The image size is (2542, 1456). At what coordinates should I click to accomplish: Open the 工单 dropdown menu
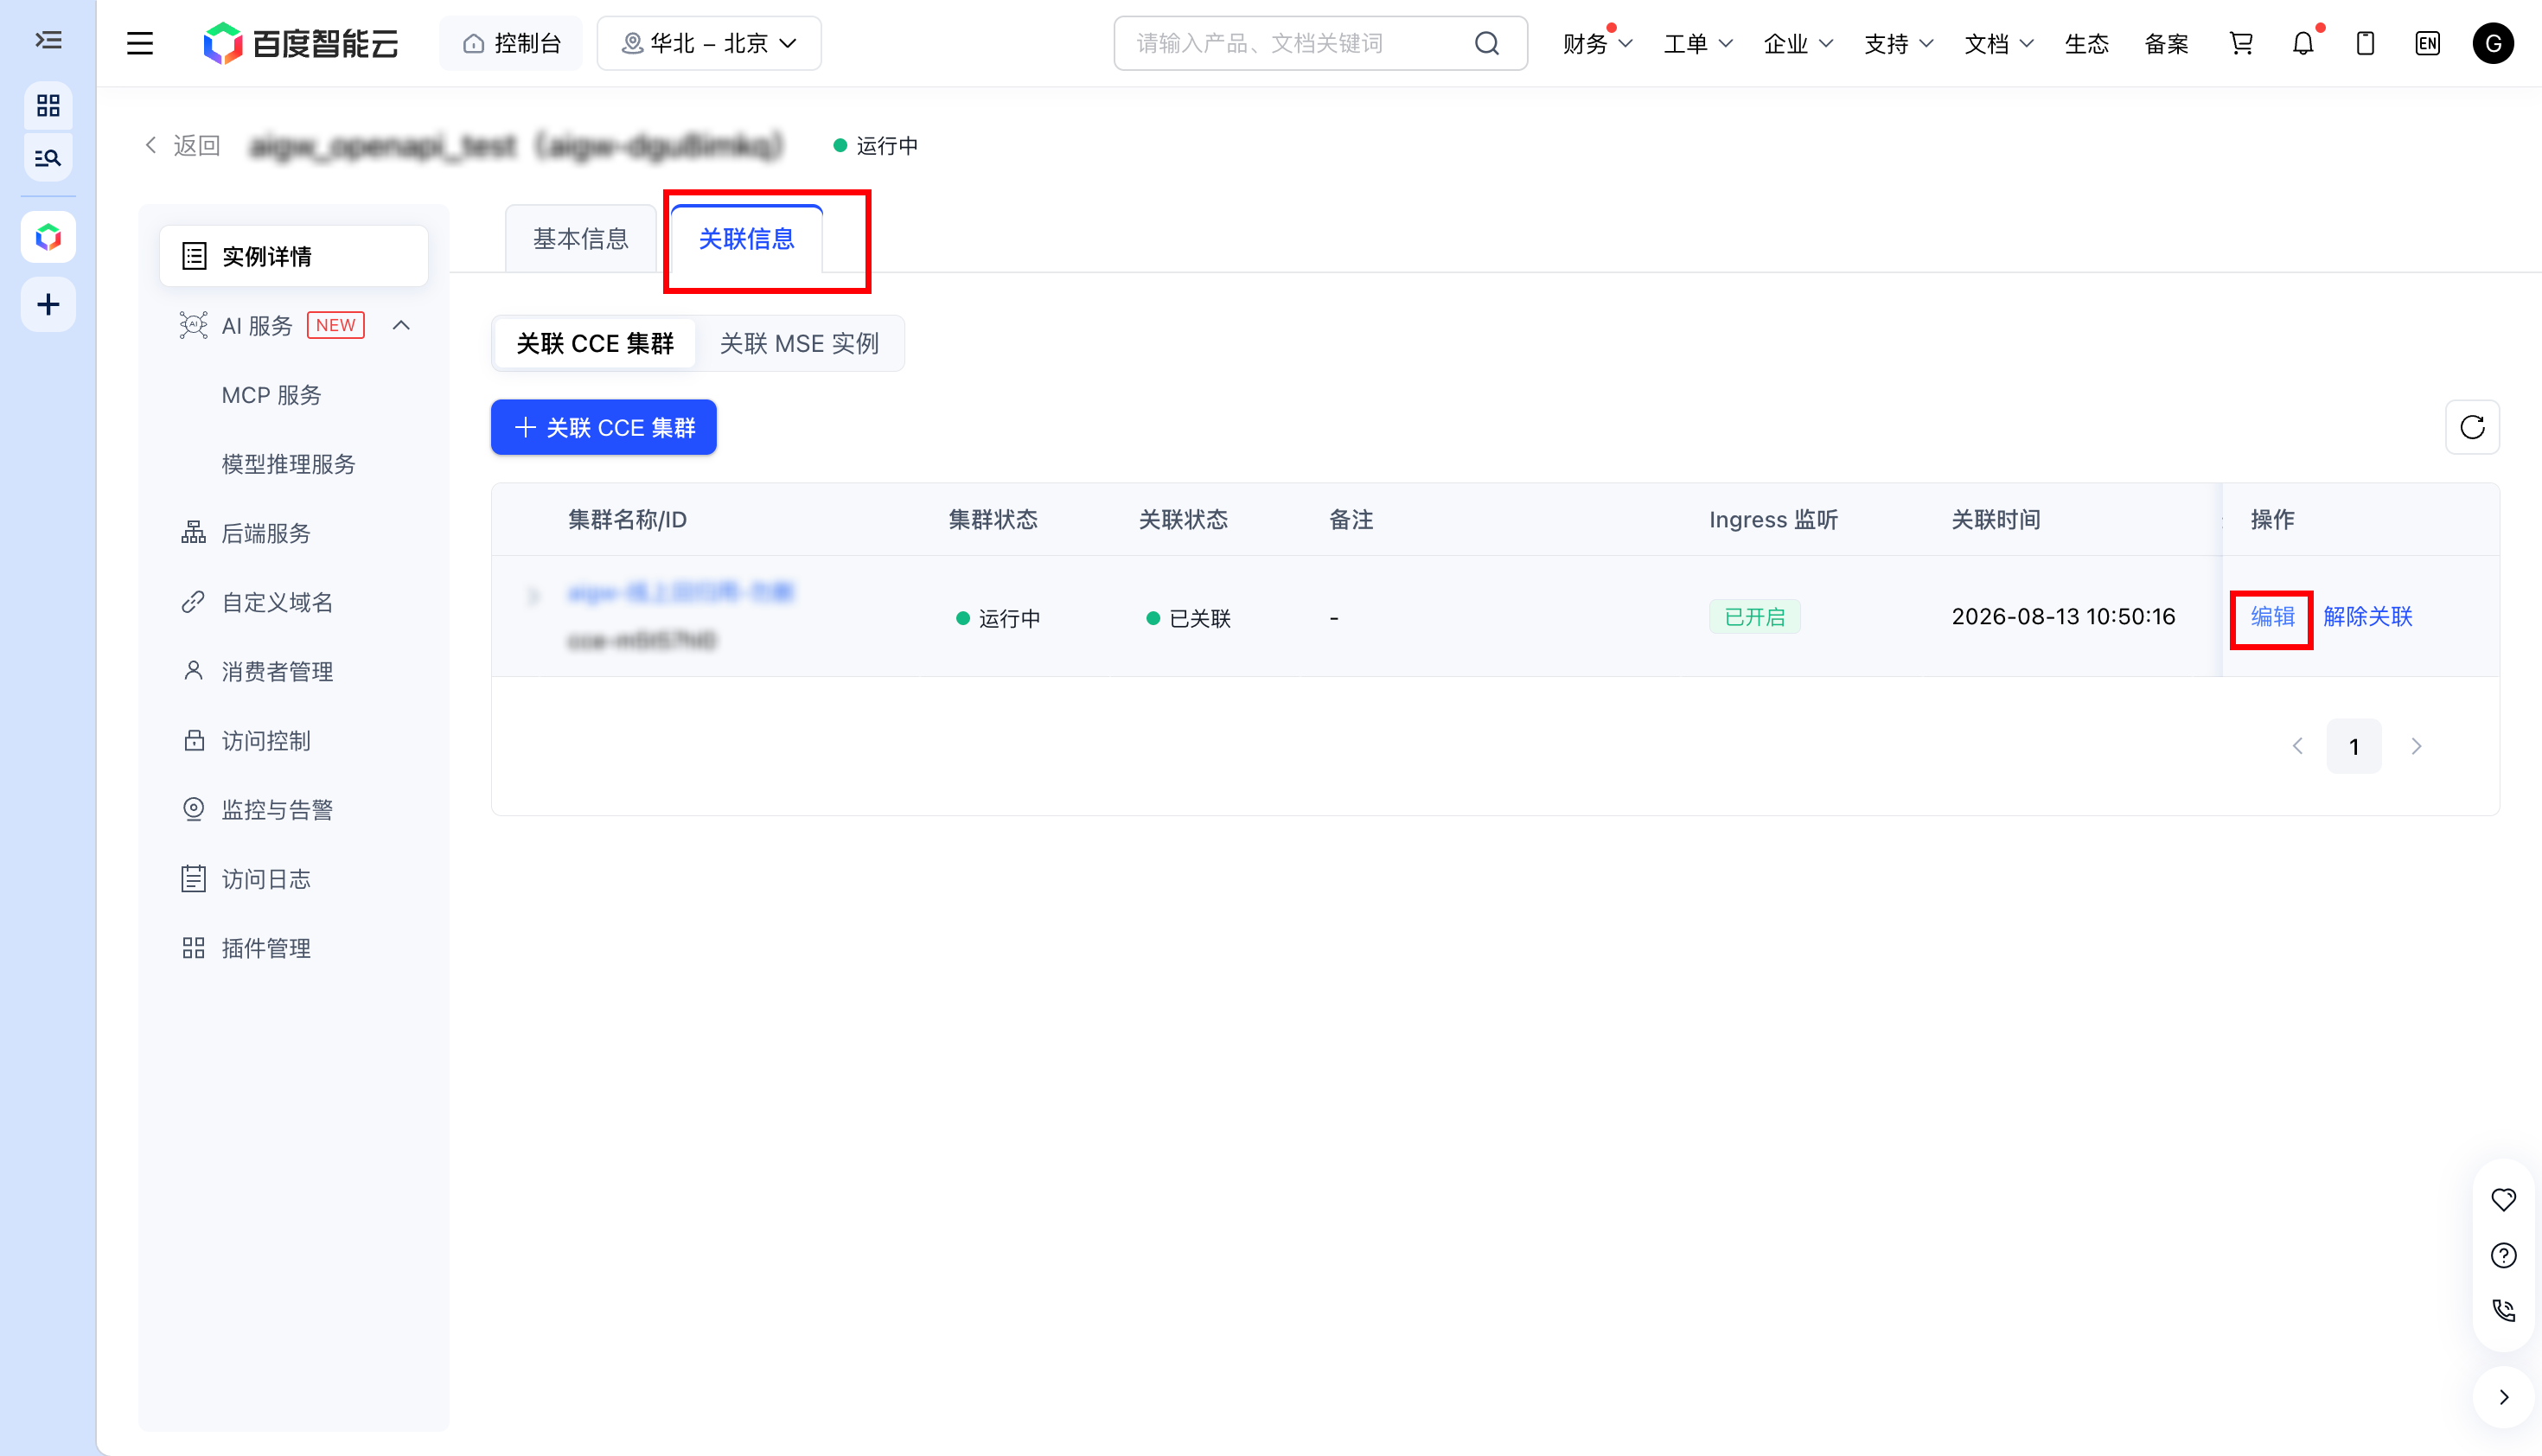click(x=1698, y=43)
